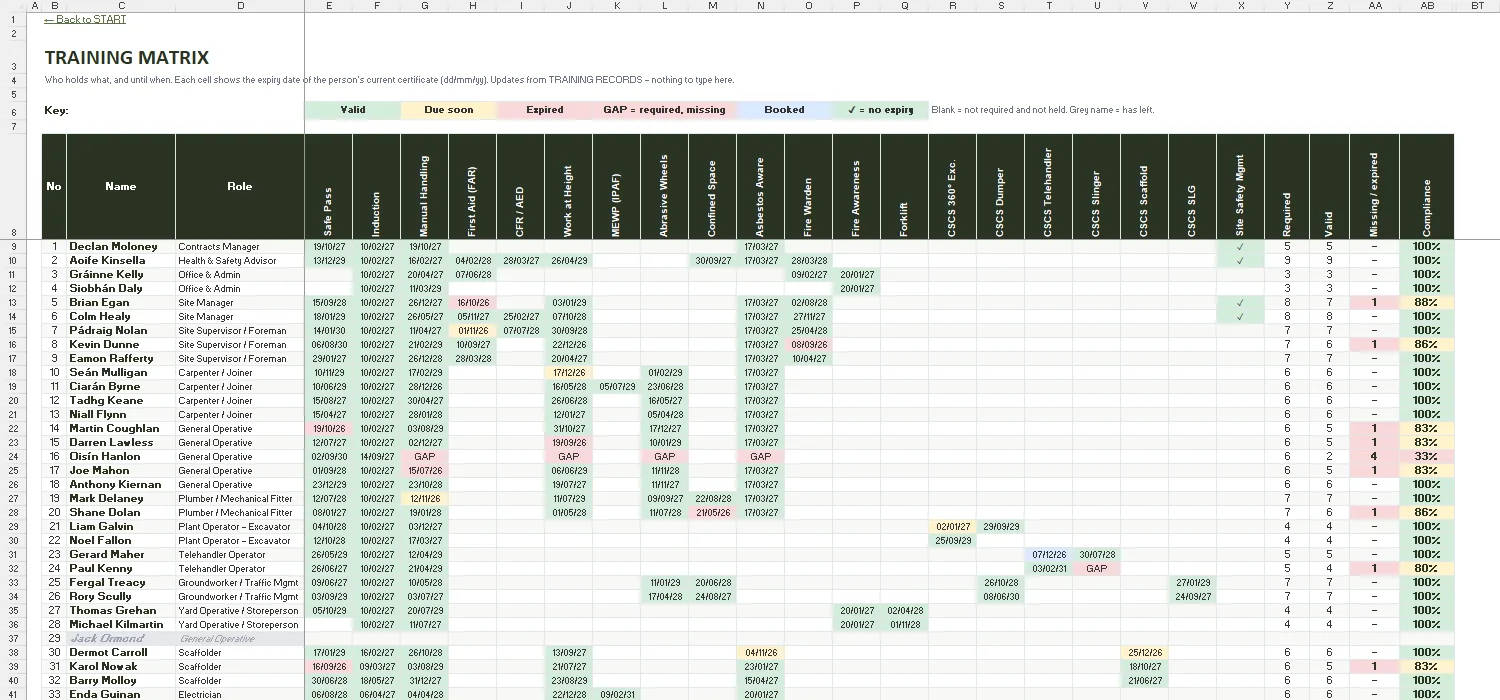Viewport: 1500px width, 700px height.
Task: Select Oisín Hanlon's missing count 4
Action: [1374, 456]
